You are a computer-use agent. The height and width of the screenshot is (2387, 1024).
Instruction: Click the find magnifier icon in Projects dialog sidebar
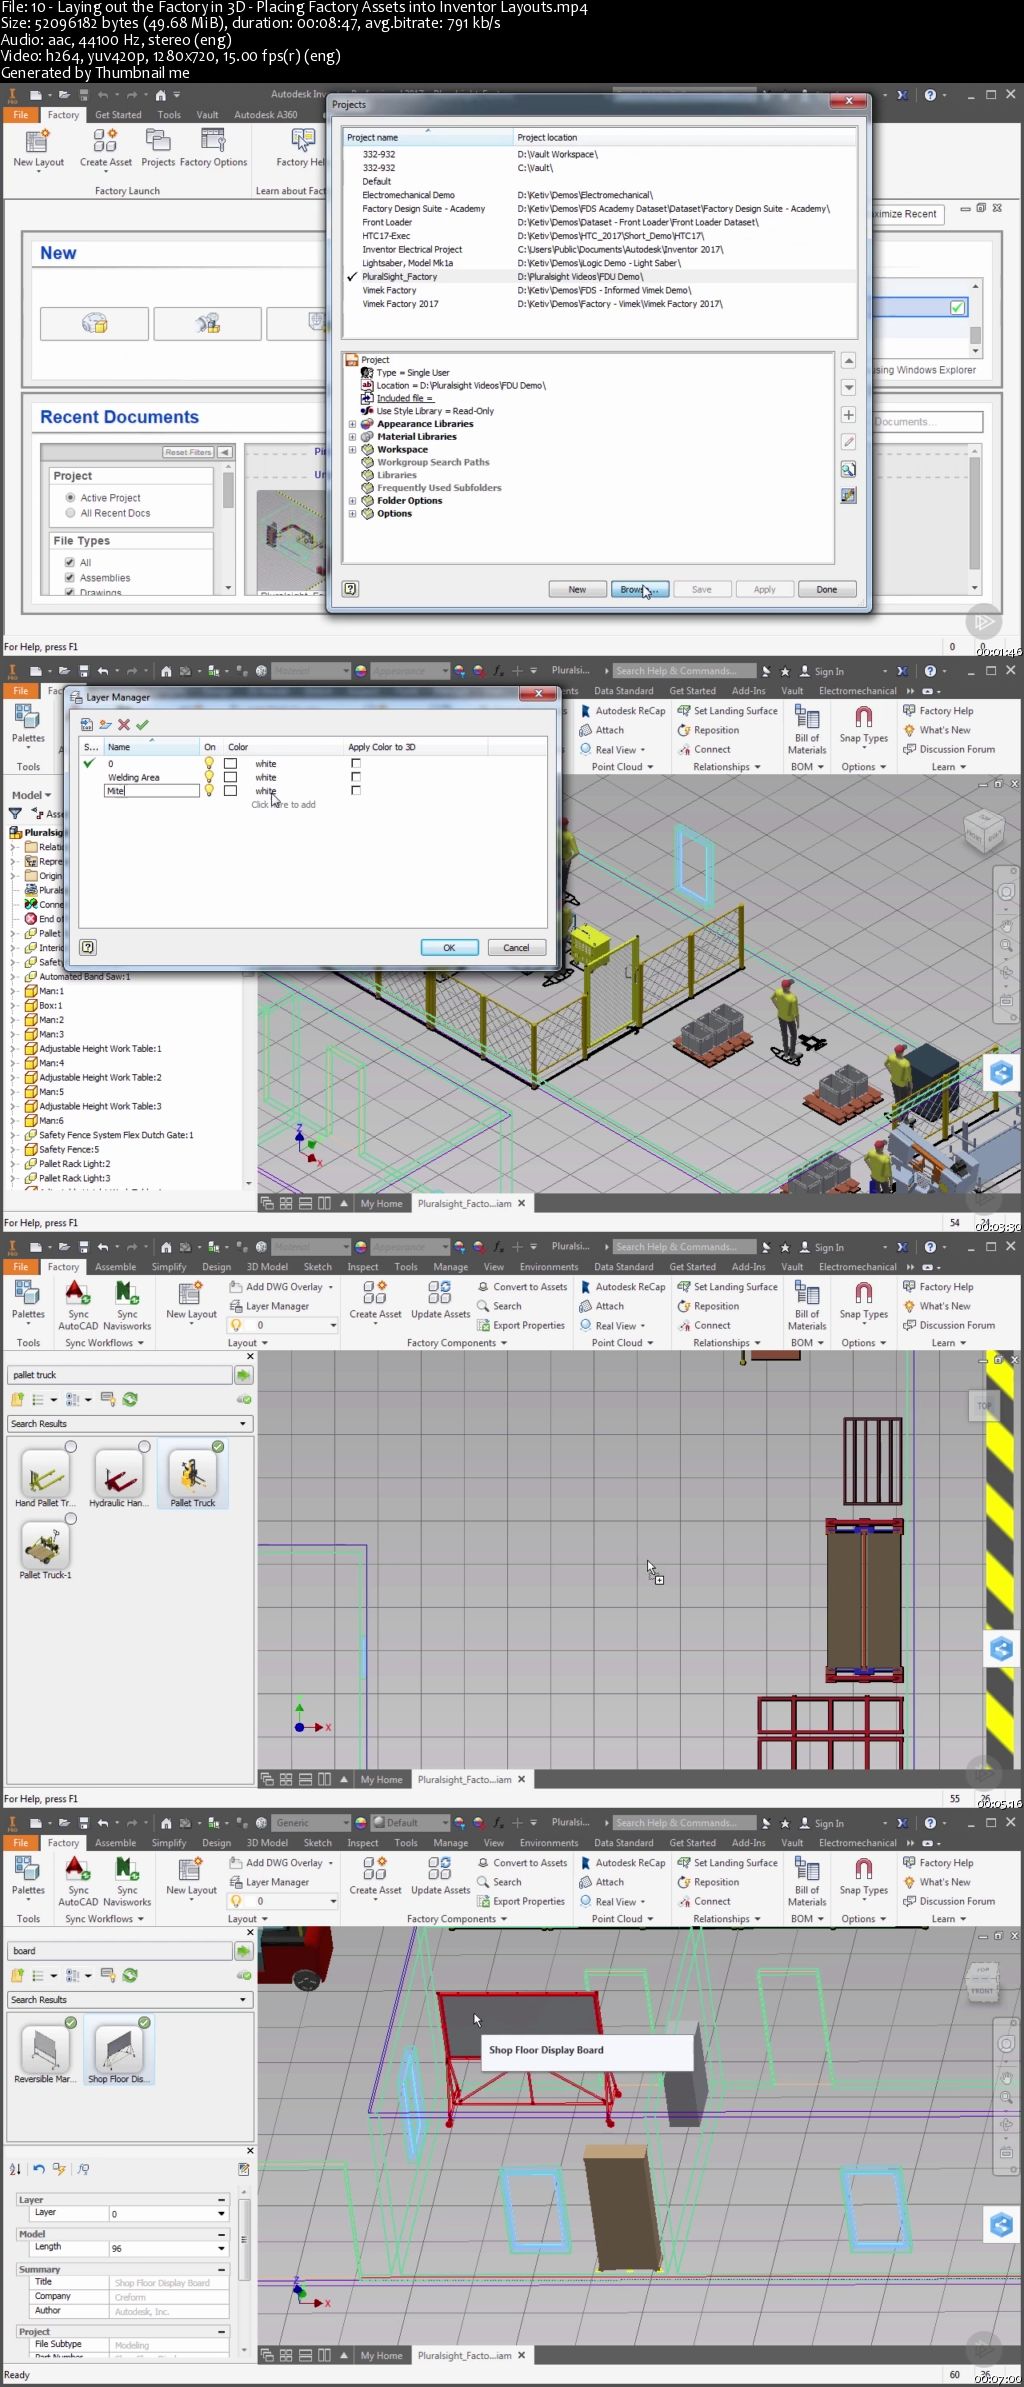pyautogui.click(x=848, y=469)
